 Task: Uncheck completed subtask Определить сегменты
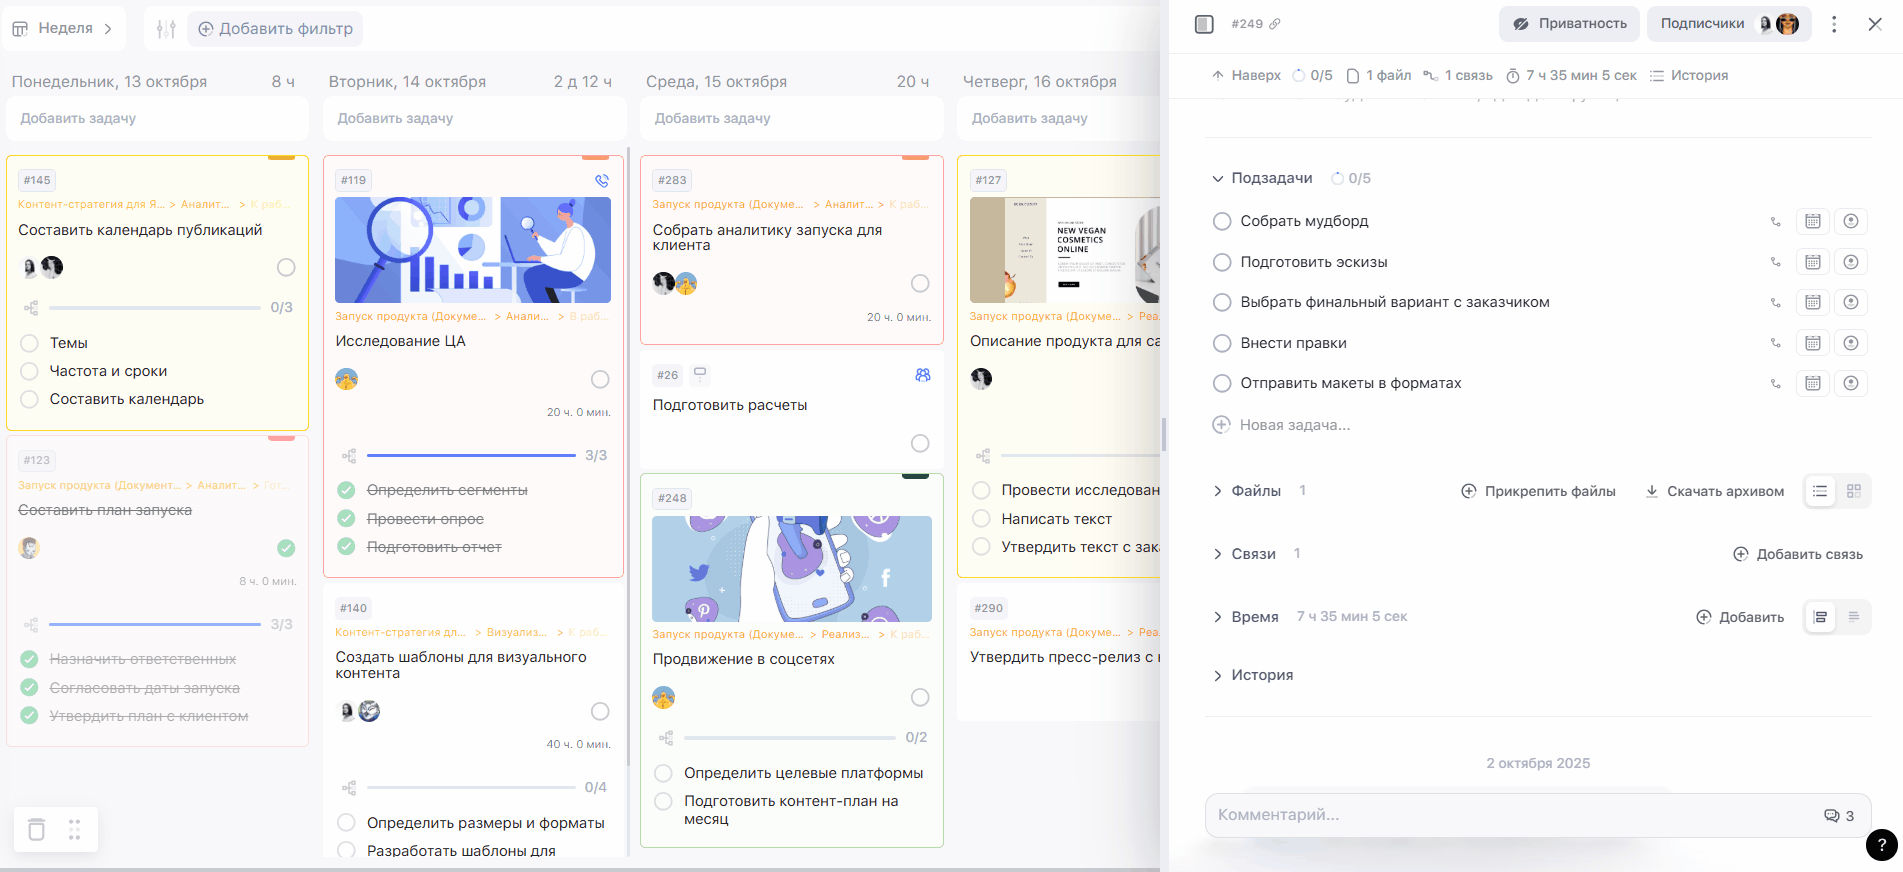click(x=346, y=490)
